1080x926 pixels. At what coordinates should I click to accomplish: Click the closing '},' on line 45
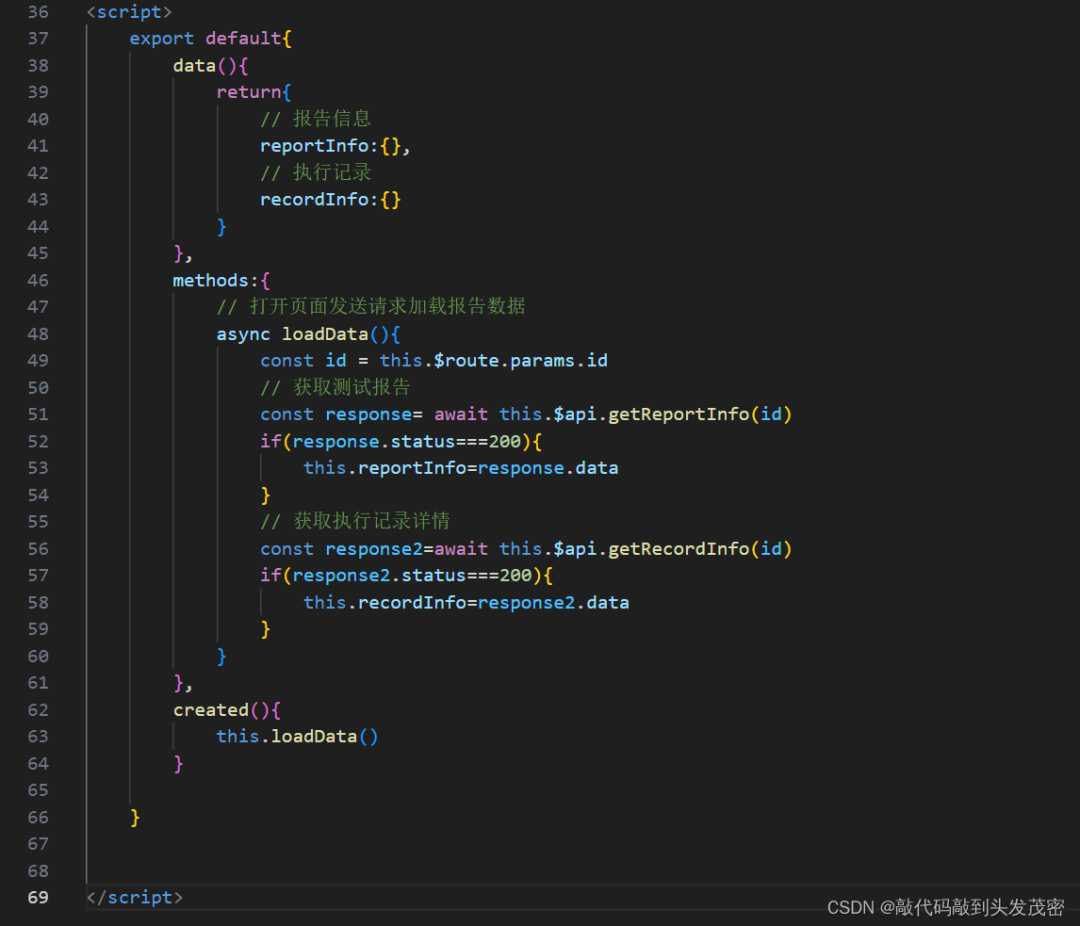[x=183, y=254]
